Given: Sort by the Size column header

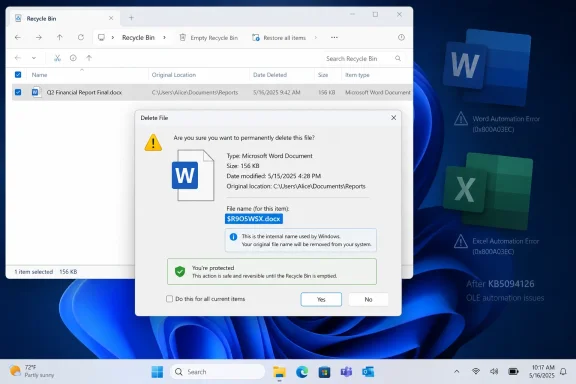Looking at the screenshot, I should [323, 75].
